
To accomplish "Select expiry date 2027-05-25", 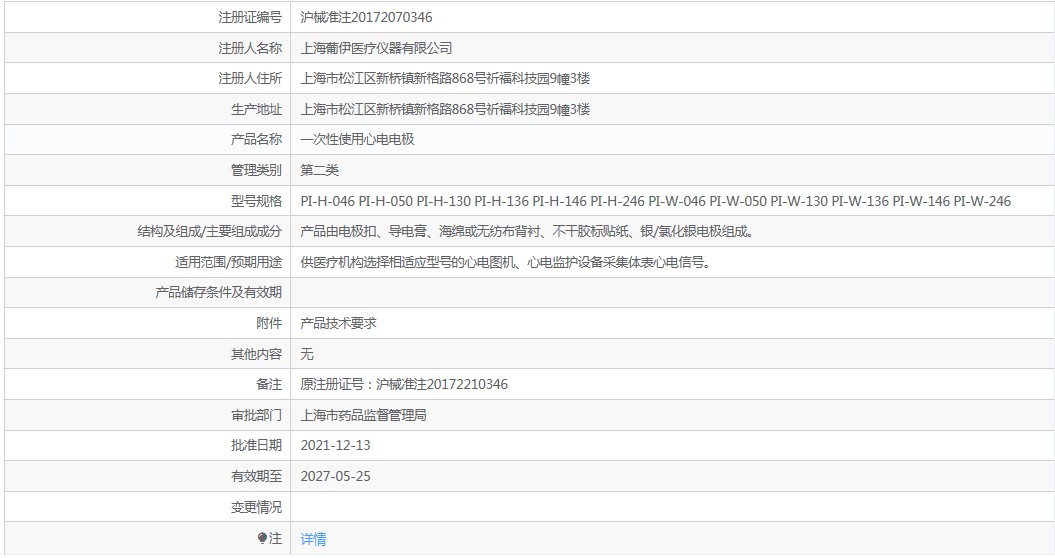I will (x=335, y=477).
